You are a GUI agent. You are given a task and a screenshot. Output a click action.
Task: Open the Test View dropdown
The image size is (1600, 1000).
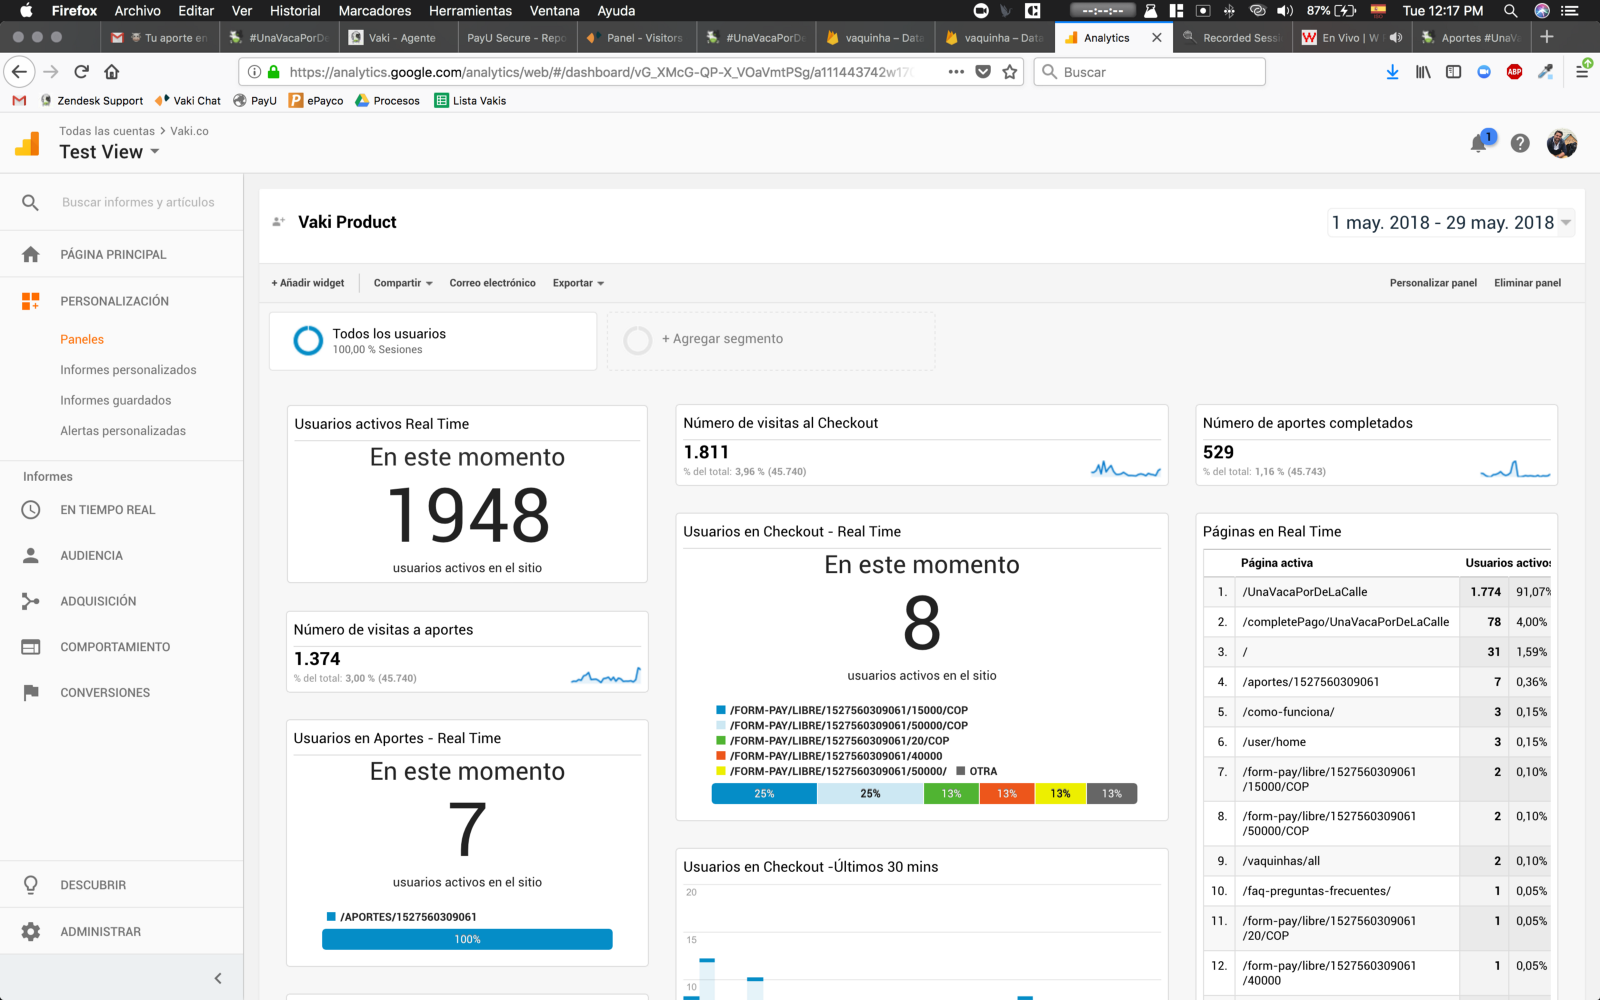point(109,152)
